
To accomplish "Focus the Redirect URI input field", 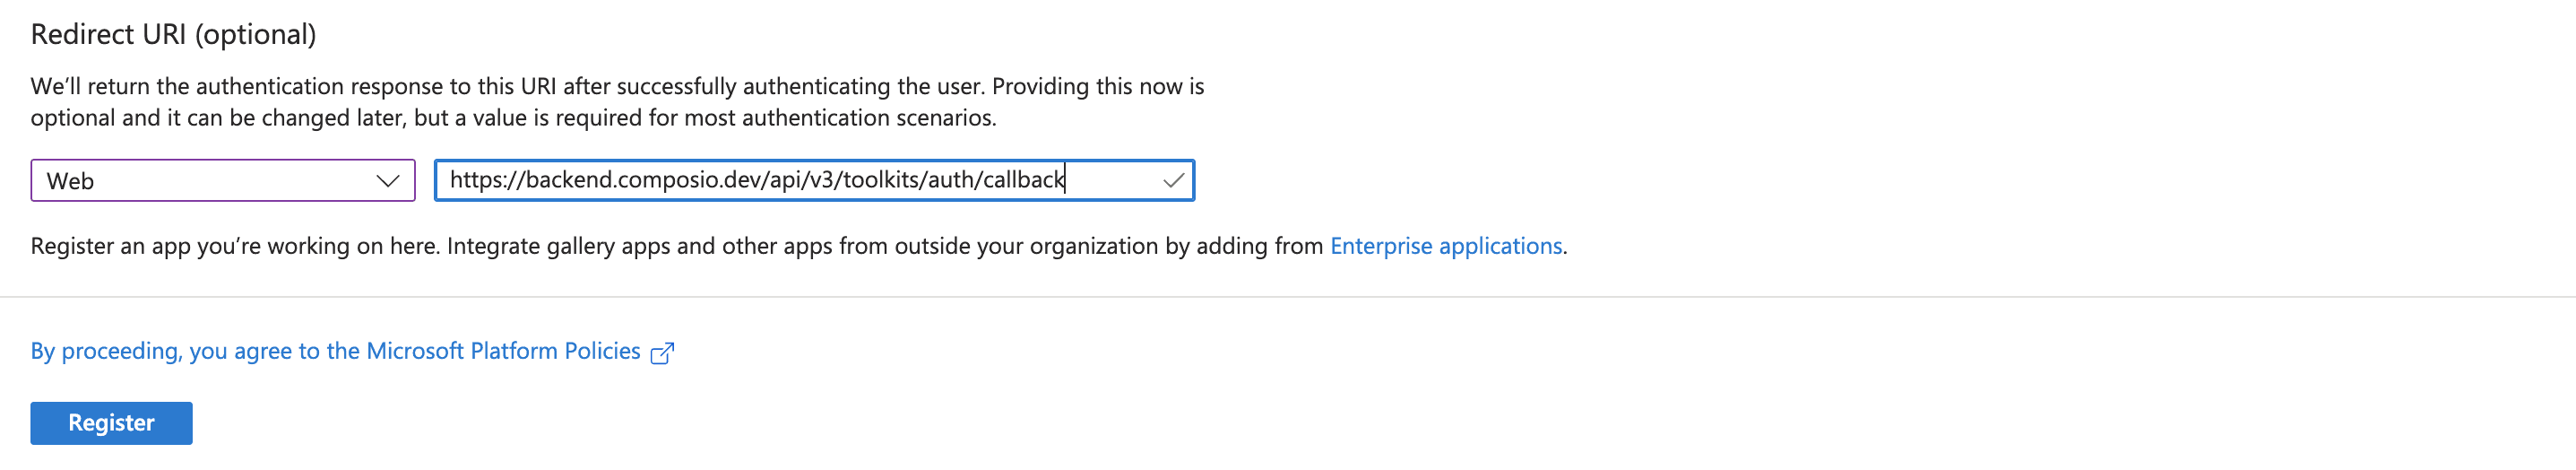I will pos(814,181).
